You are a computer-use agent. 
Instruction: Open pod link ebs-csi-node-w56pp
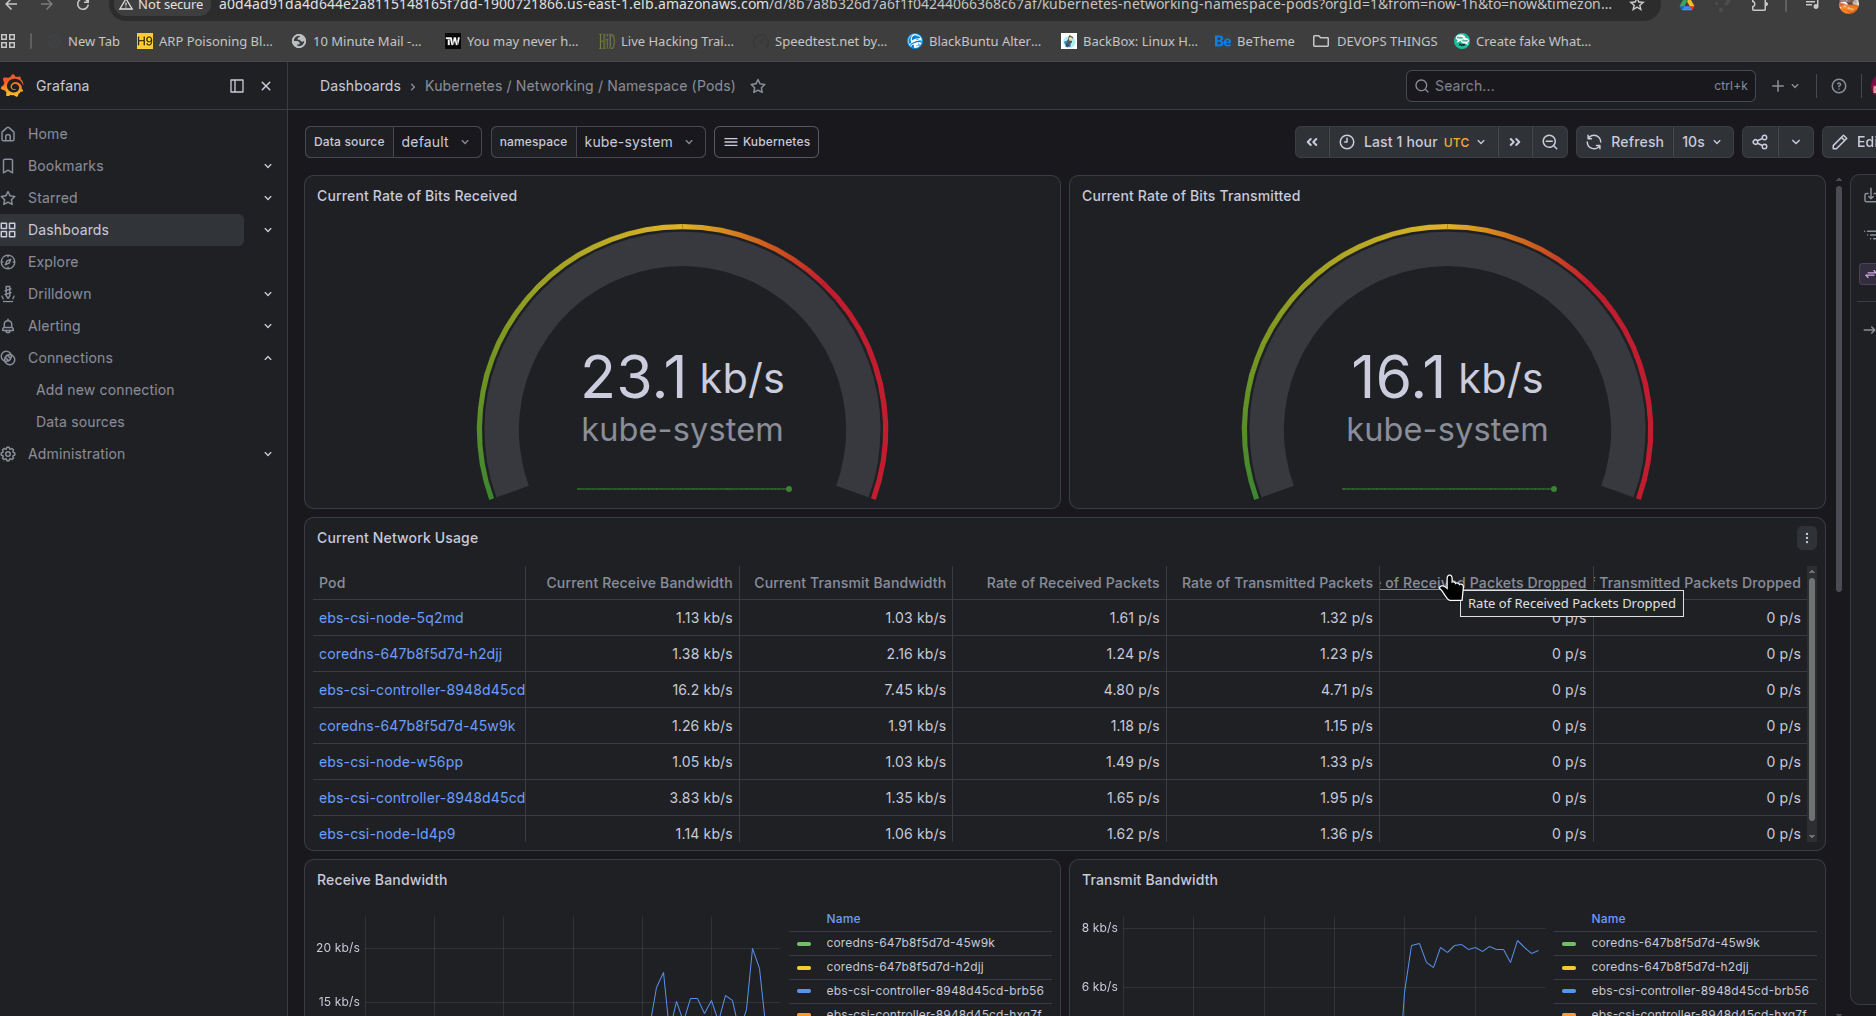tap(391, 762)
